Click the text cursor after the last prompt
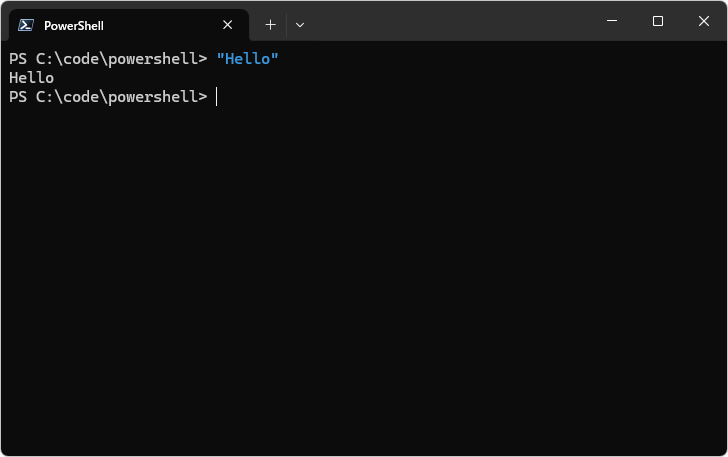Viewport: 728px width, 457px height. 217,97
